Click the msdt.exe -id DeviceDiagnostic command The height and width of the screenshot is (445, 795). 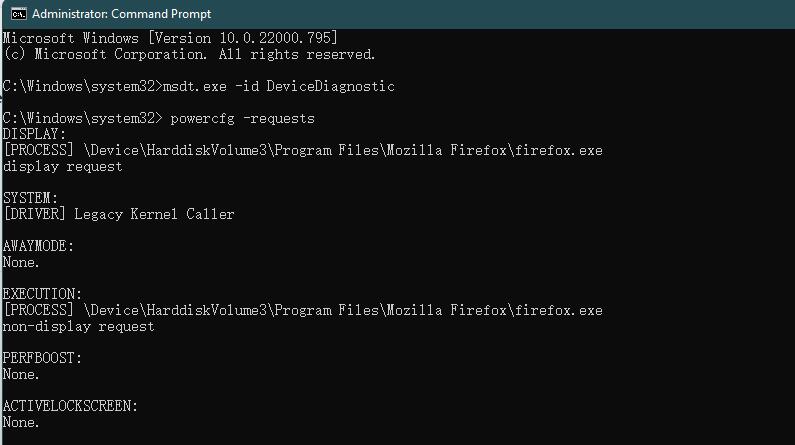coord(278,86)
